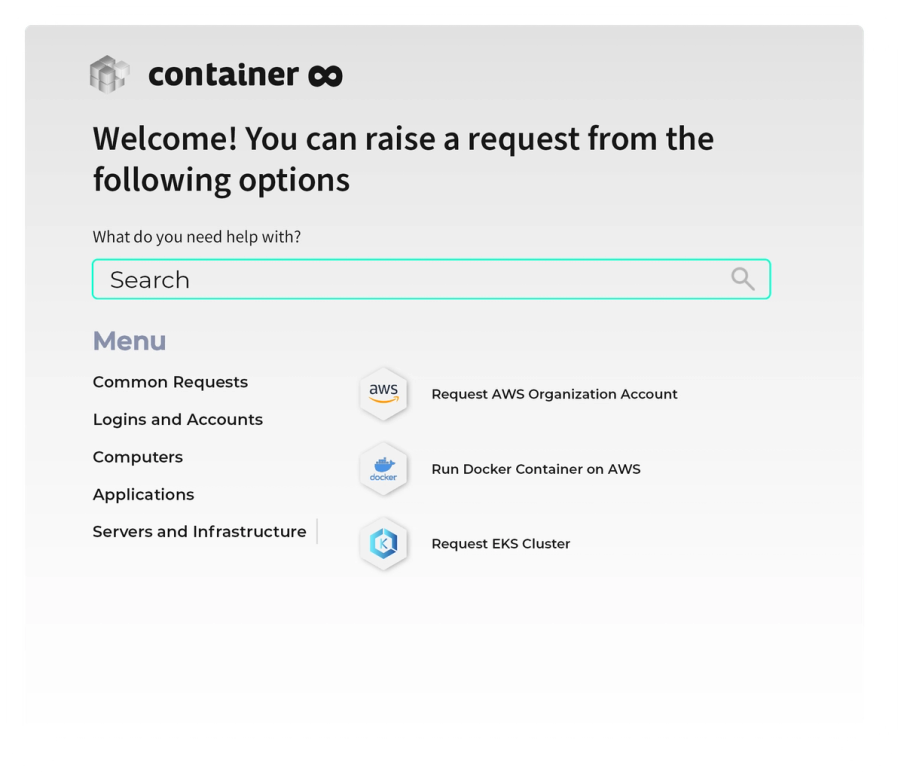This screenshot has width=904, height=779.
Task: Click the AWS hexagon icon
Action: (383, 394)
